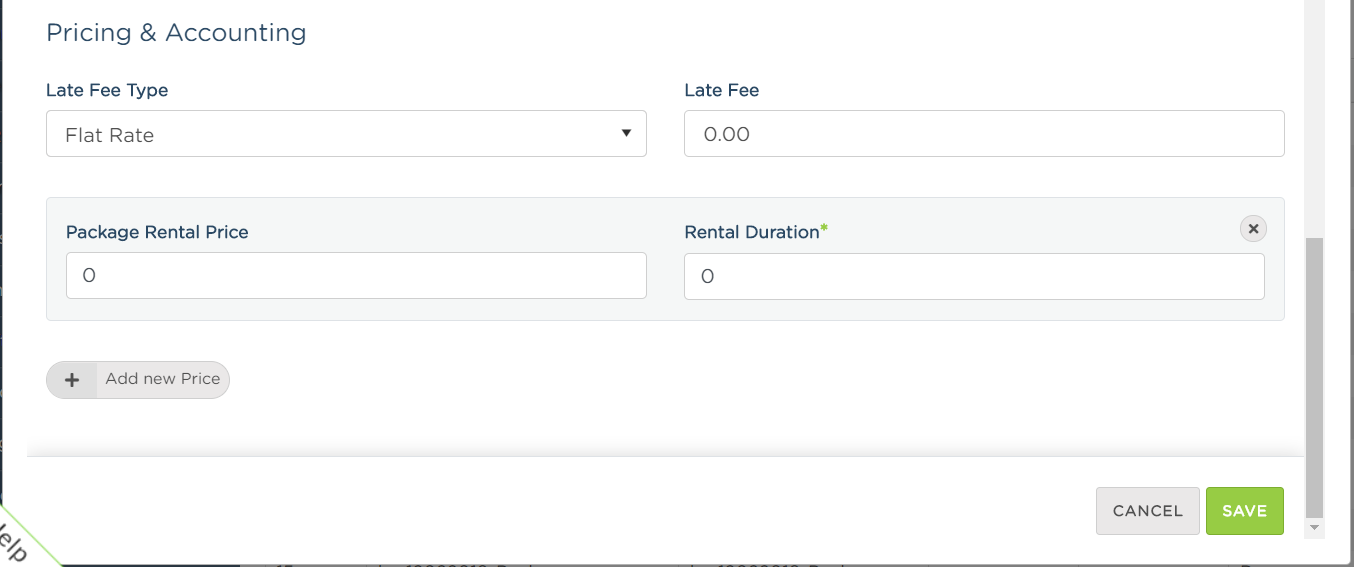Click the plus icon beside Add new Price
This screenshot has width=1354, height=567.
point(72,380)
